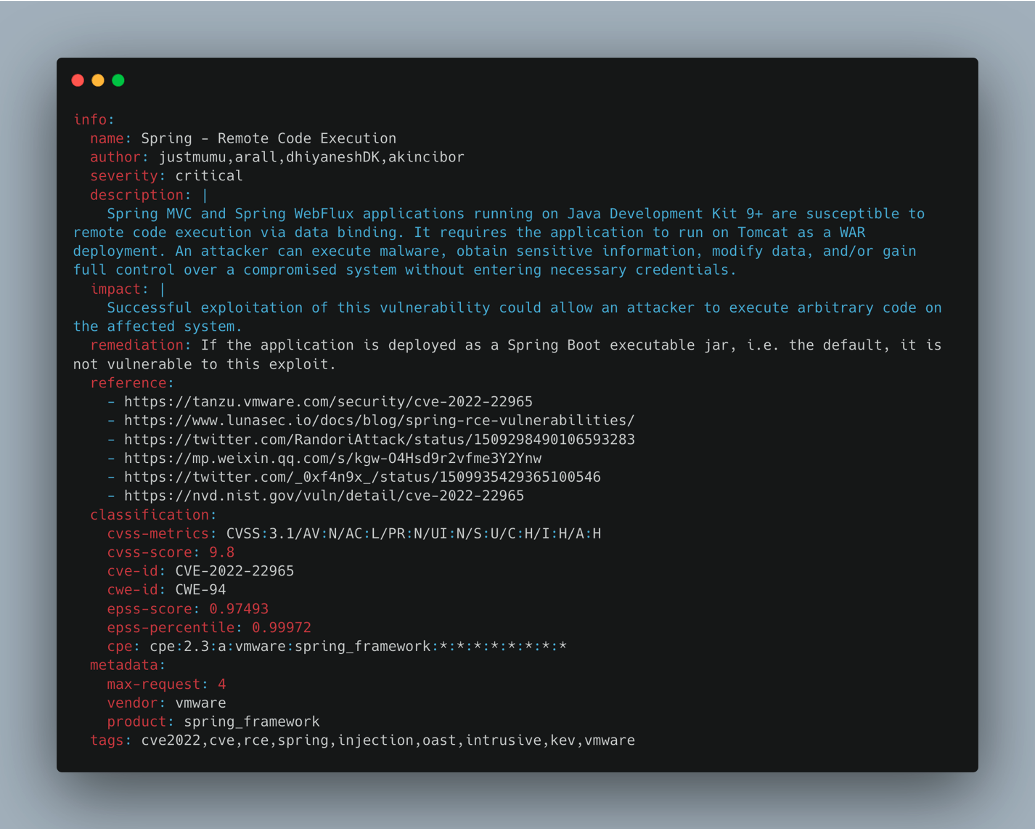1036x832 pixels.
Task: Click the yellow minimize traffic-light icon
Action: click(97, 80)
